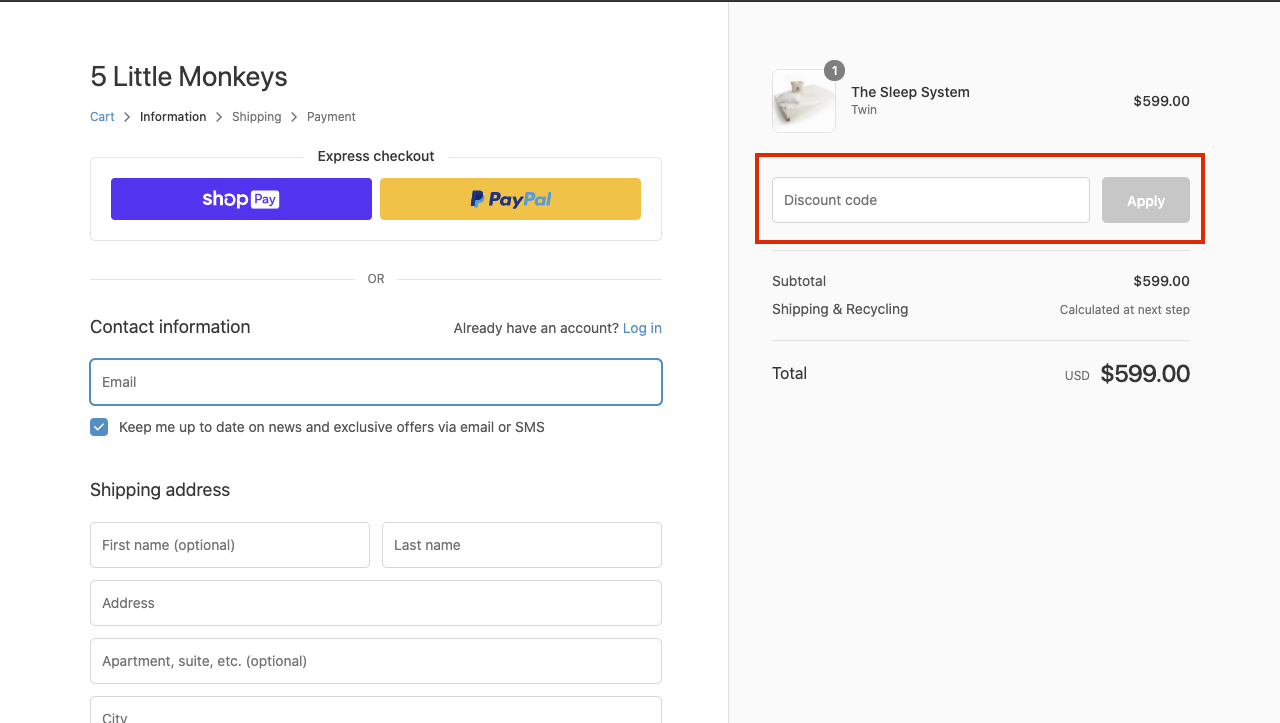Click the First name (optional) field
Image resolution: width=1280 pixels, height=723 pixels.
(230, 545)
